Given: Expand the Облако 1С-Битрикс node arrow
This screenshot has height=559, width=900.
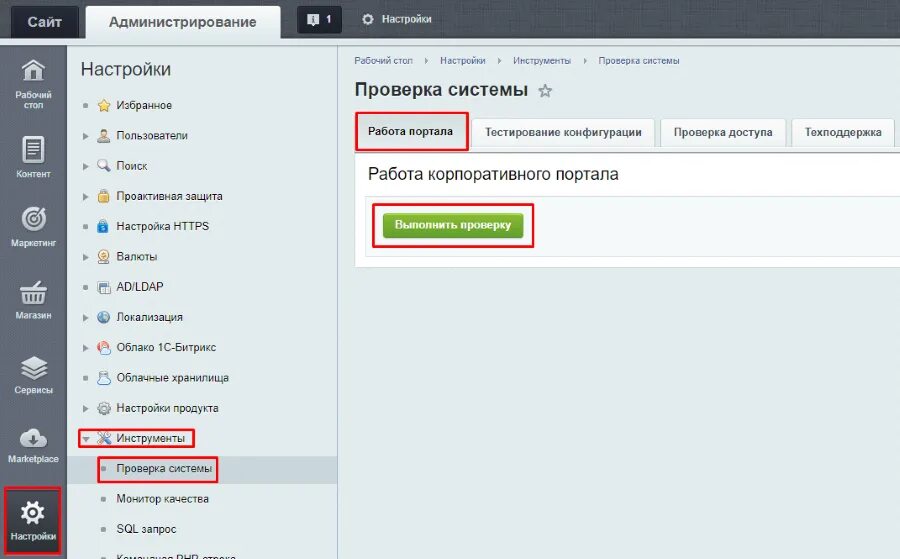Looking at the screenshot, I should pos(86,348).
